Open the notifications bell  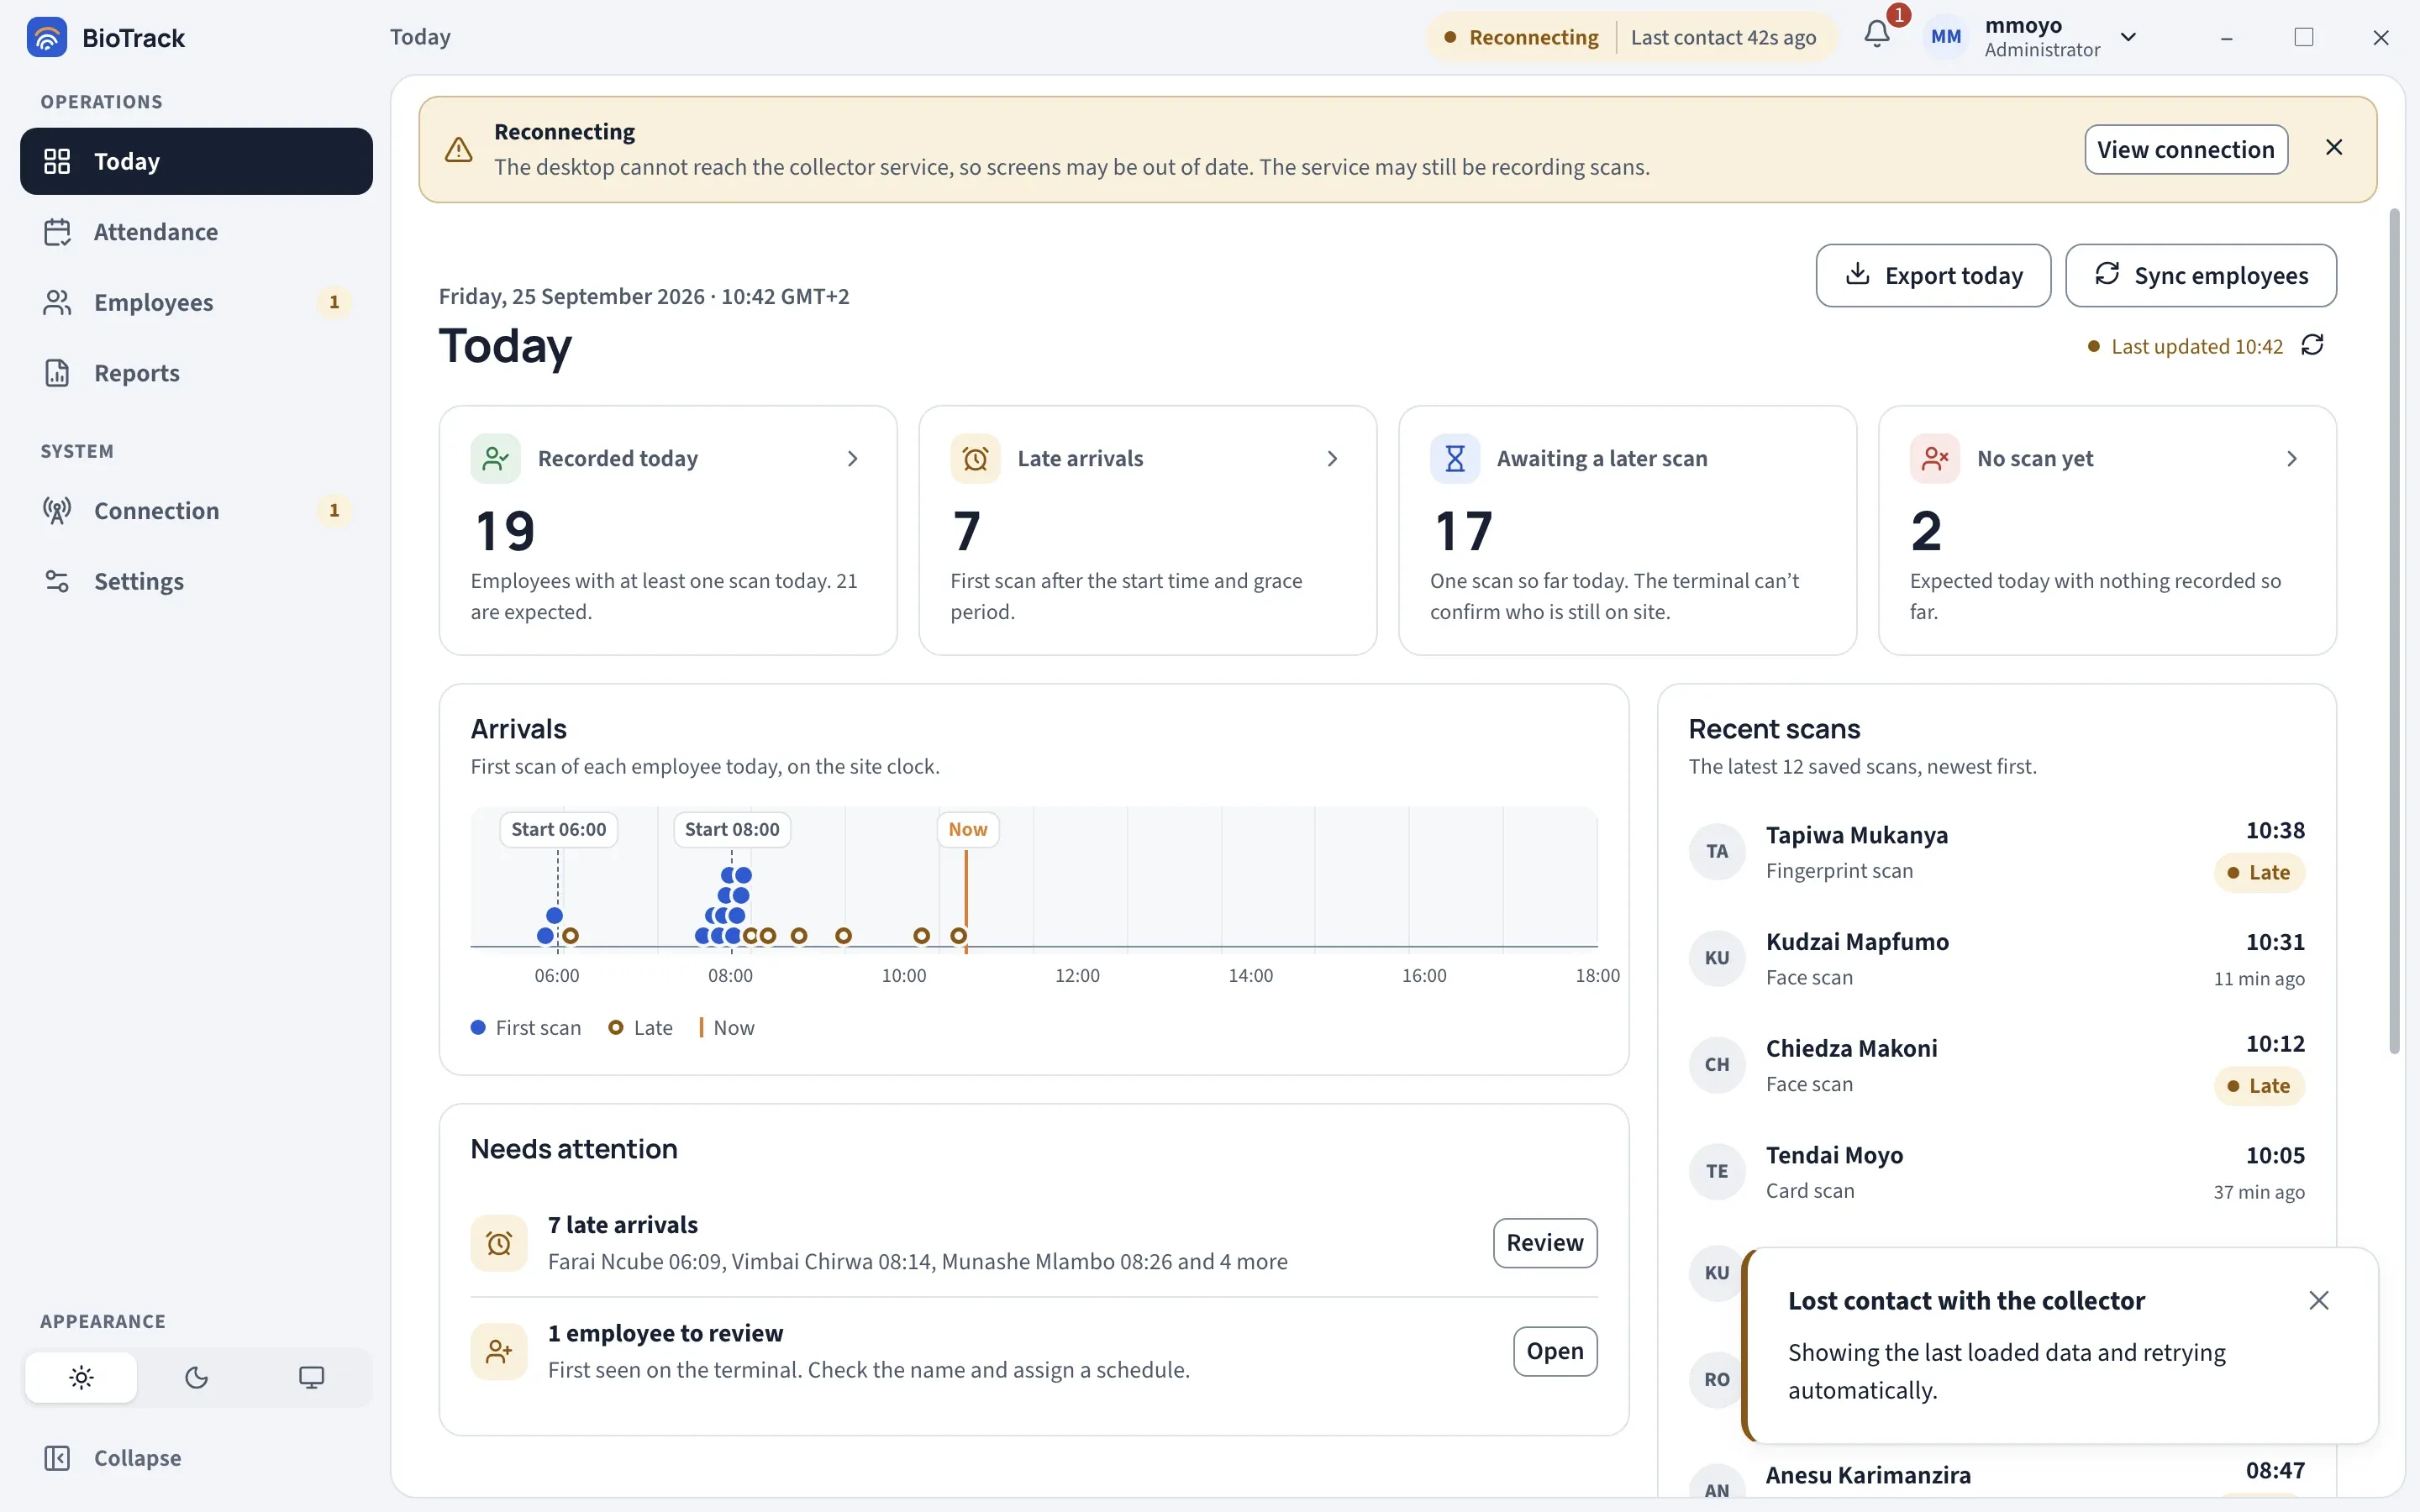[x=1877, y=36]
